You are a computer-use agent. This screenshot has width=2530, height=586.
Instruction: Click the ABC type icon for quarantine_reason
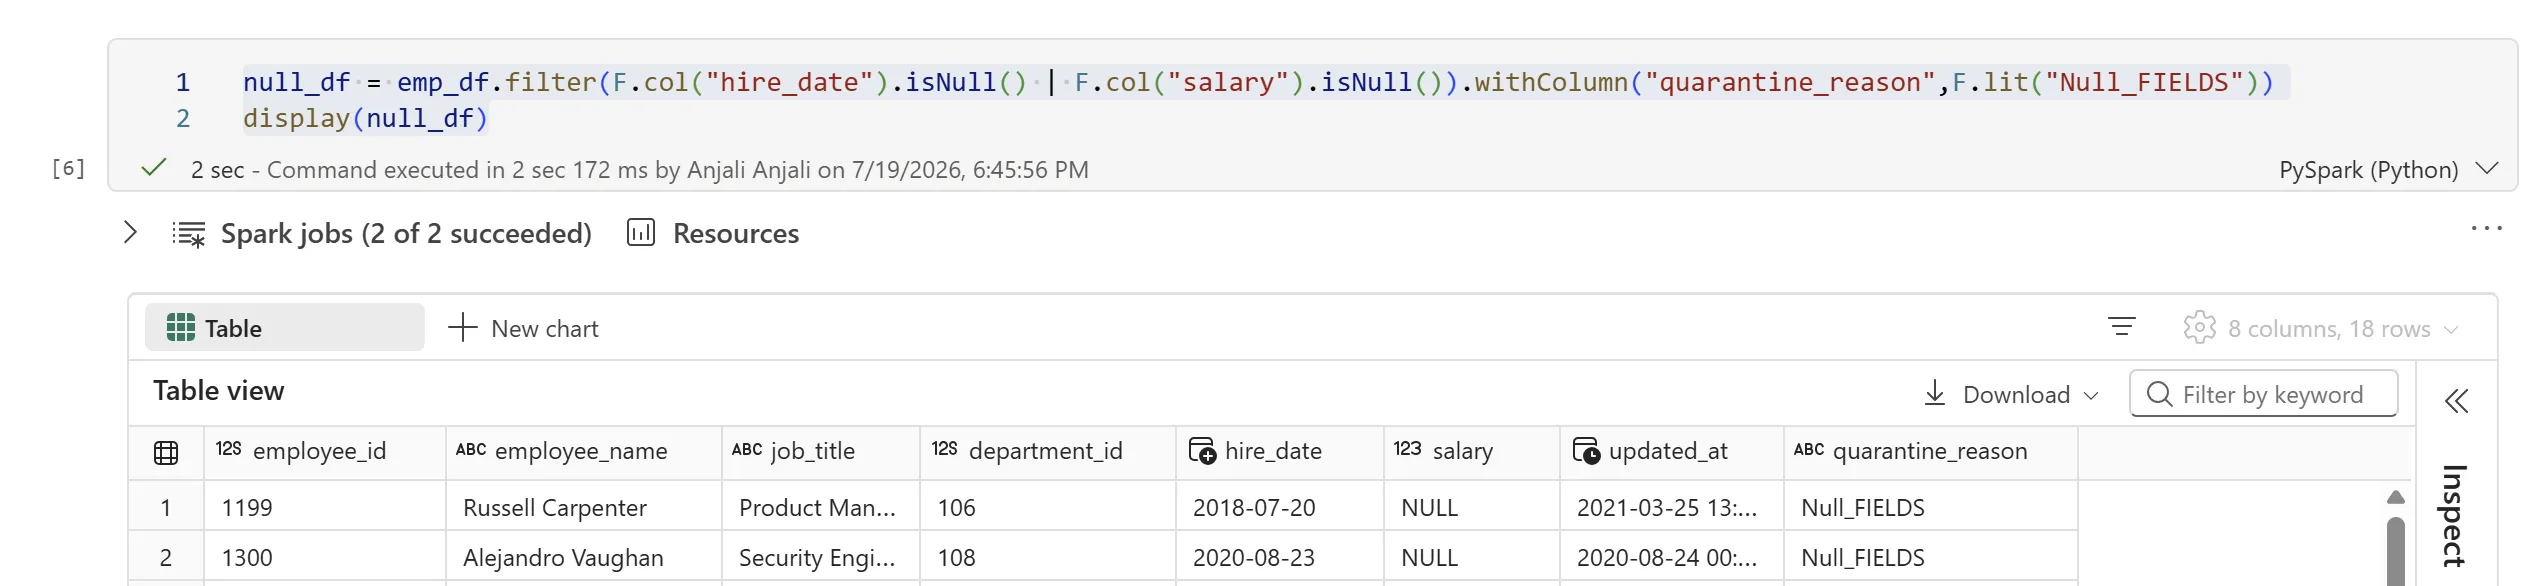tap(1809, 450)
